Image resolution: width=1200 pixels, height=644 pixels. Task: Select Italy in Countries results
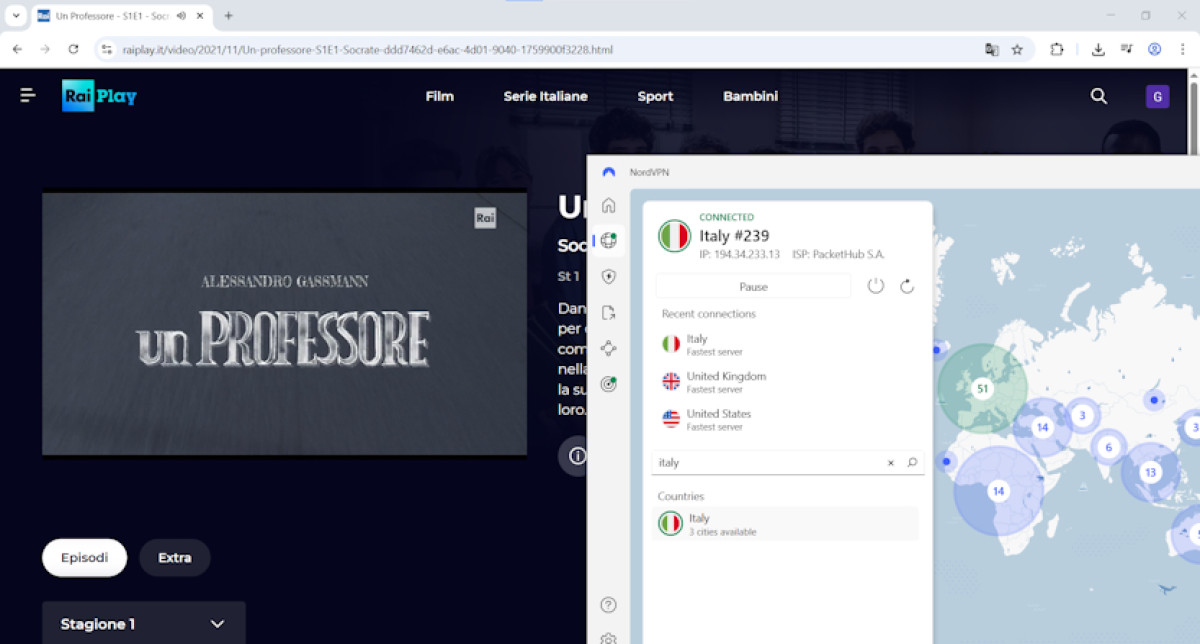[785, 524]
